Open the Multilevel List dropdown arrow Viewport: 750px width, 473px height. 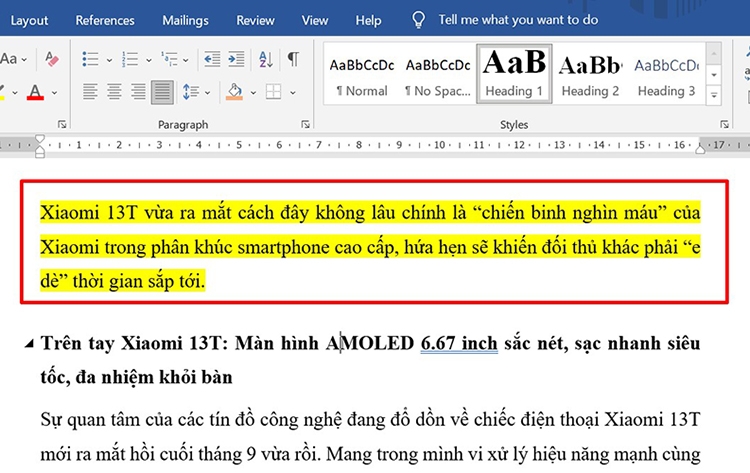(x=186, y=60)
